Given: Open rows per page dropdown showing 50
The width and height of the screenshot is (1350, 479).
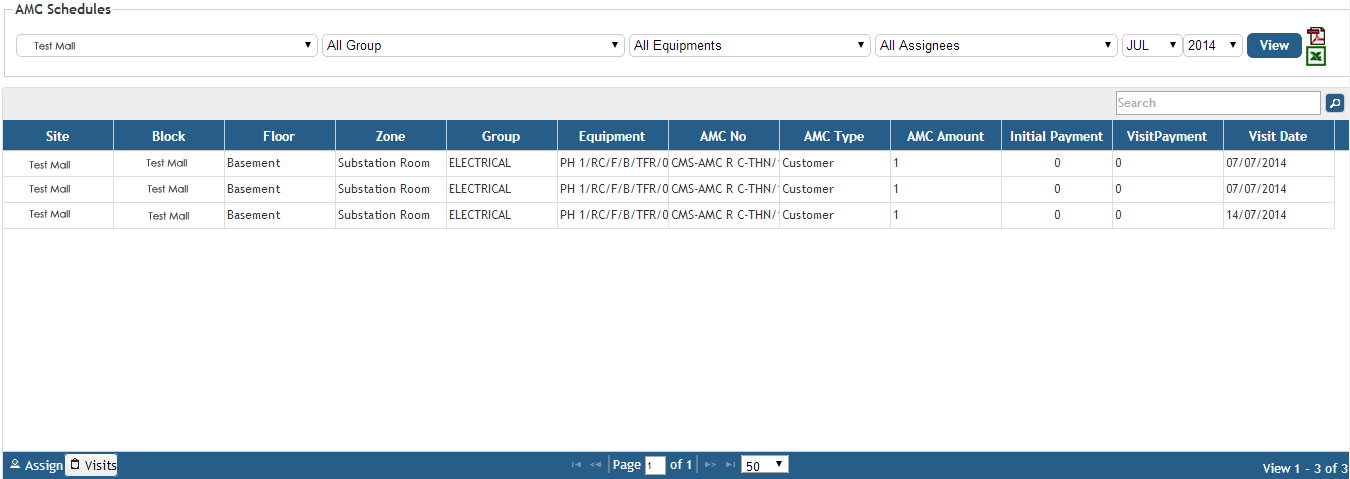Looking at the screenshot, I should (x=765, y=465).
